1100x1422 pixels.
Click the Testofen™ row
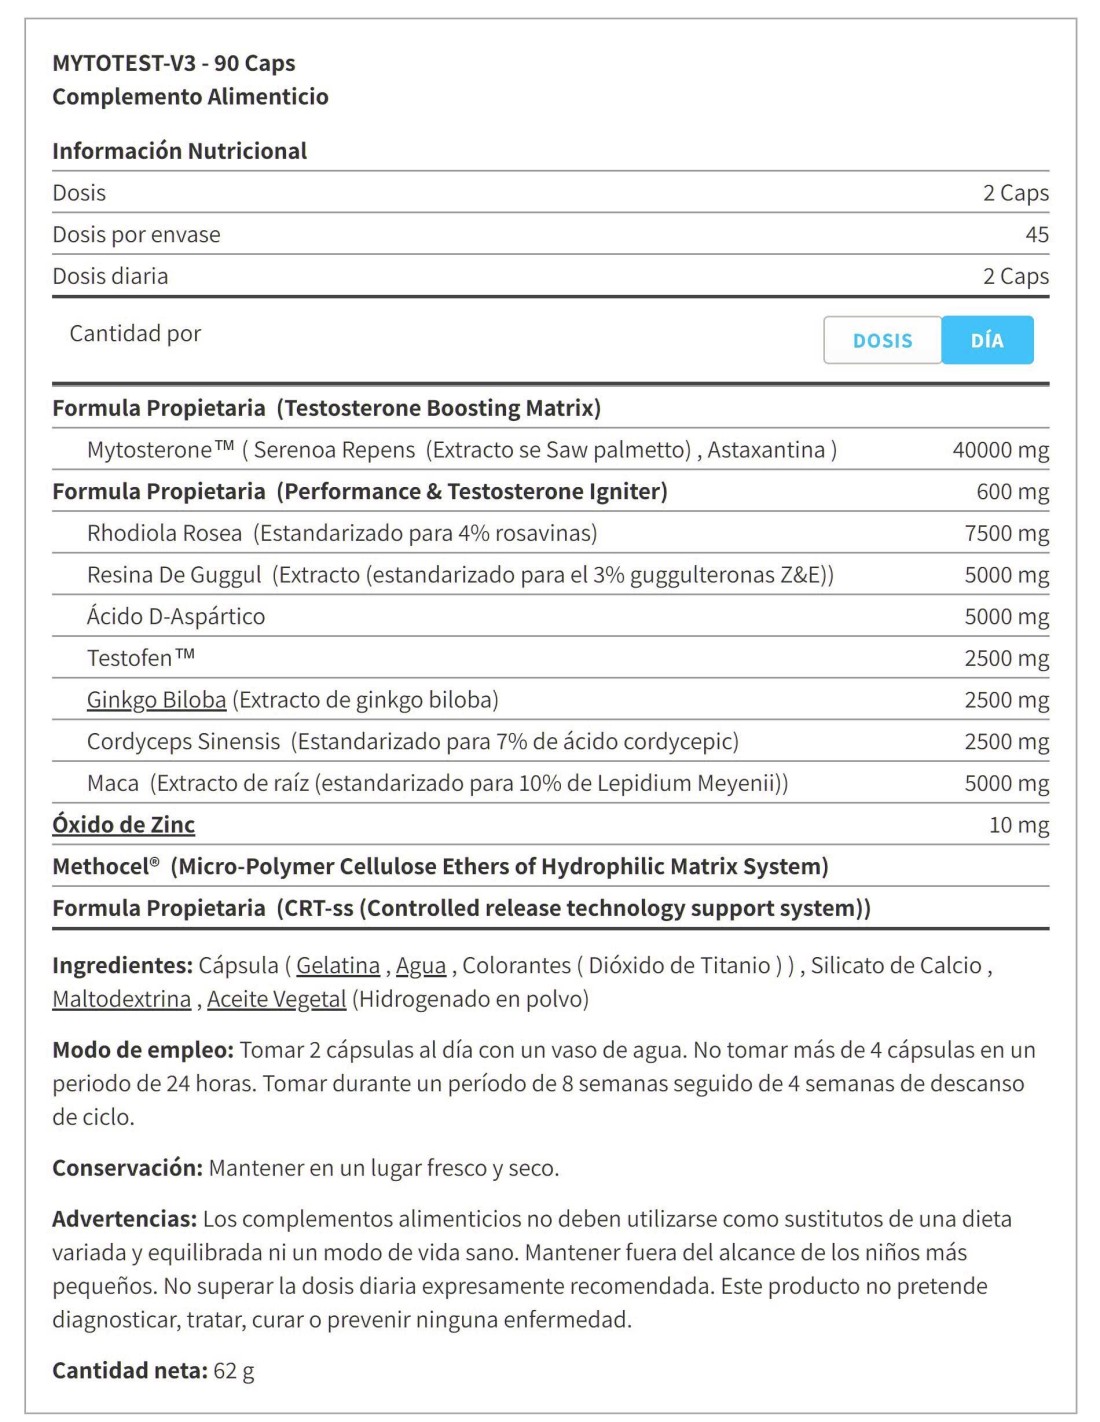550,658
